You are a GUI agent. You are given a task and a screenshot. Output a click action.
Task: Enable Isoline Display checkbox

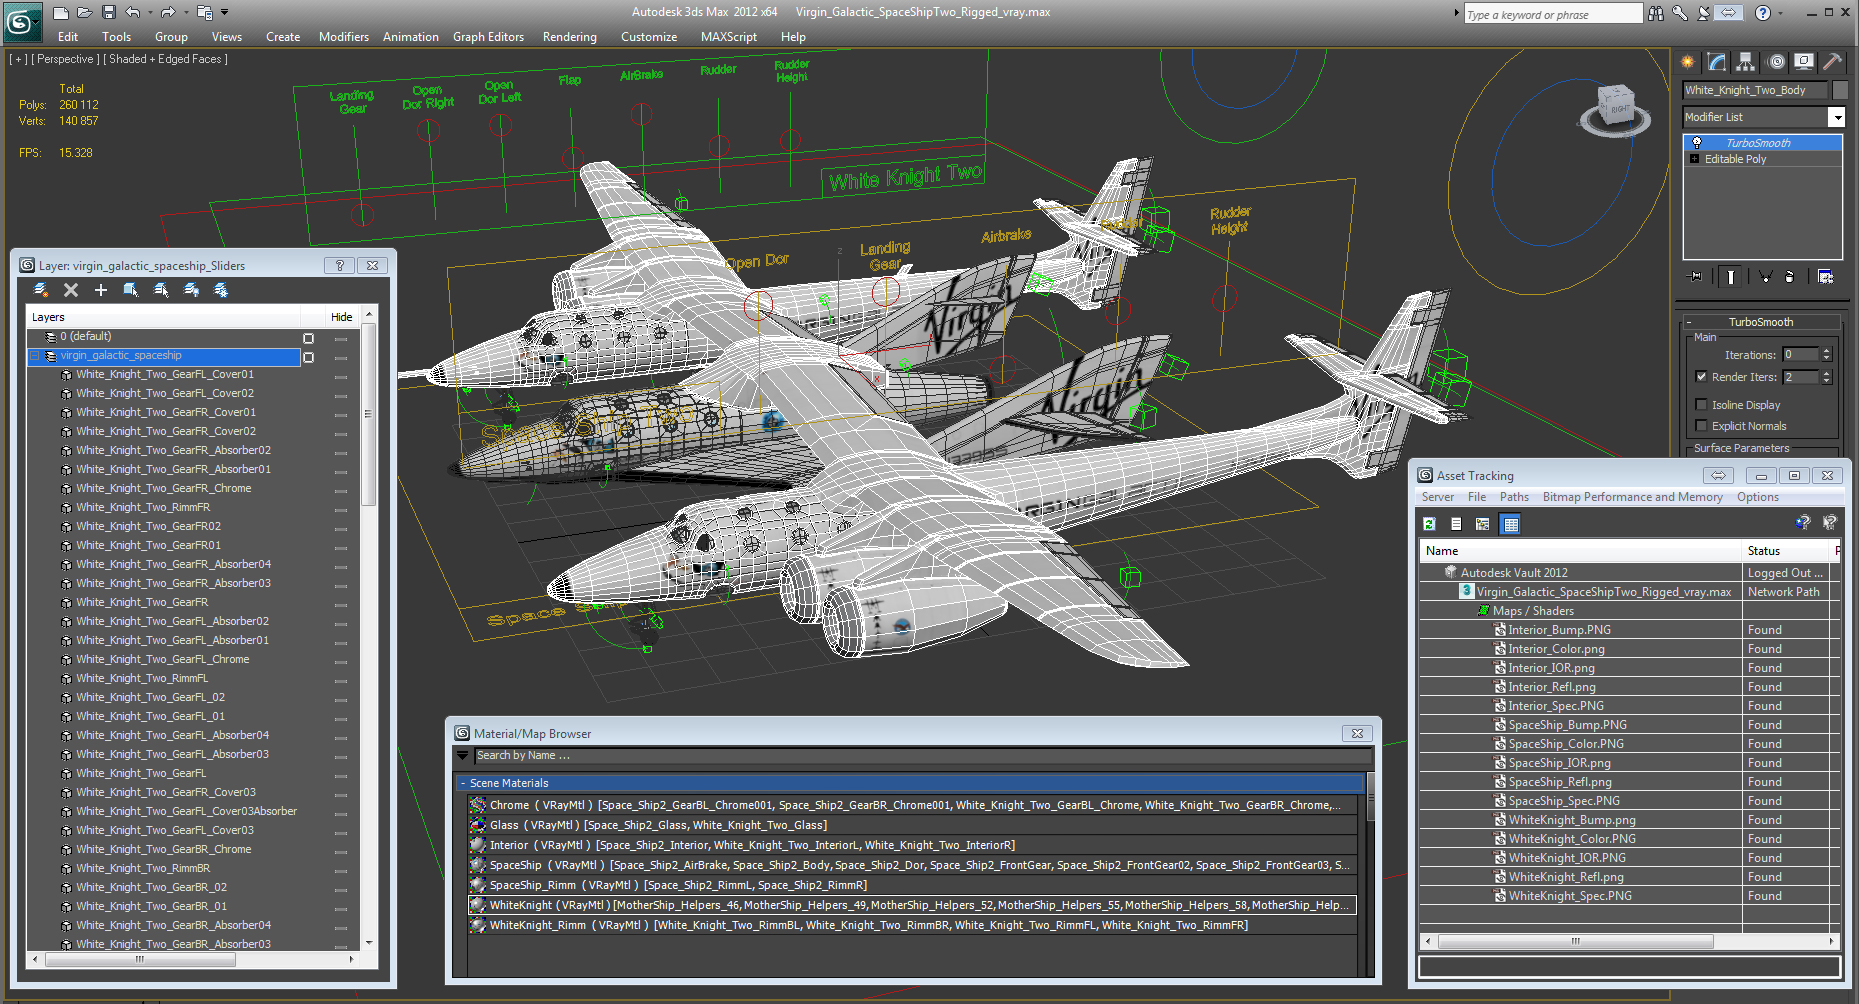[1701, 405]
